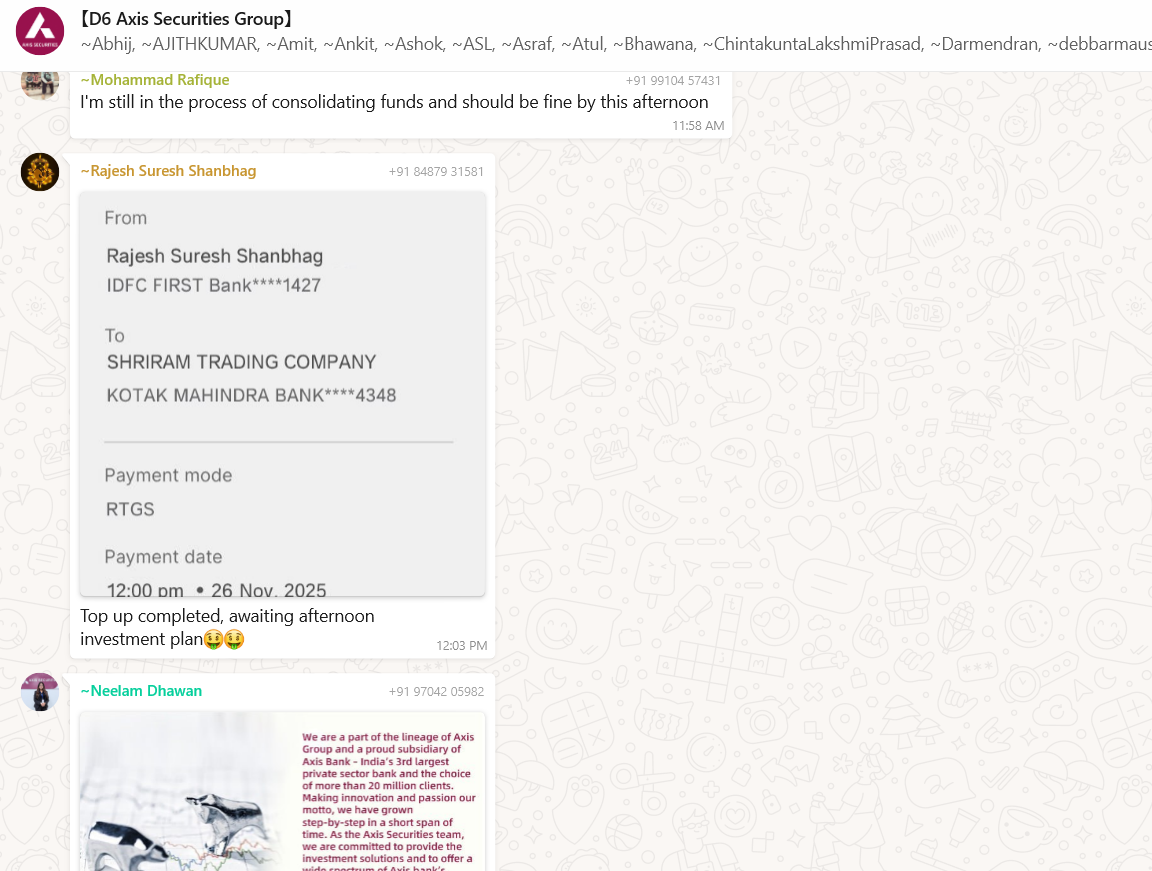Click phone number +91 97042 05982
This screenshot has width=1152, height=871.
pos(436,692)
